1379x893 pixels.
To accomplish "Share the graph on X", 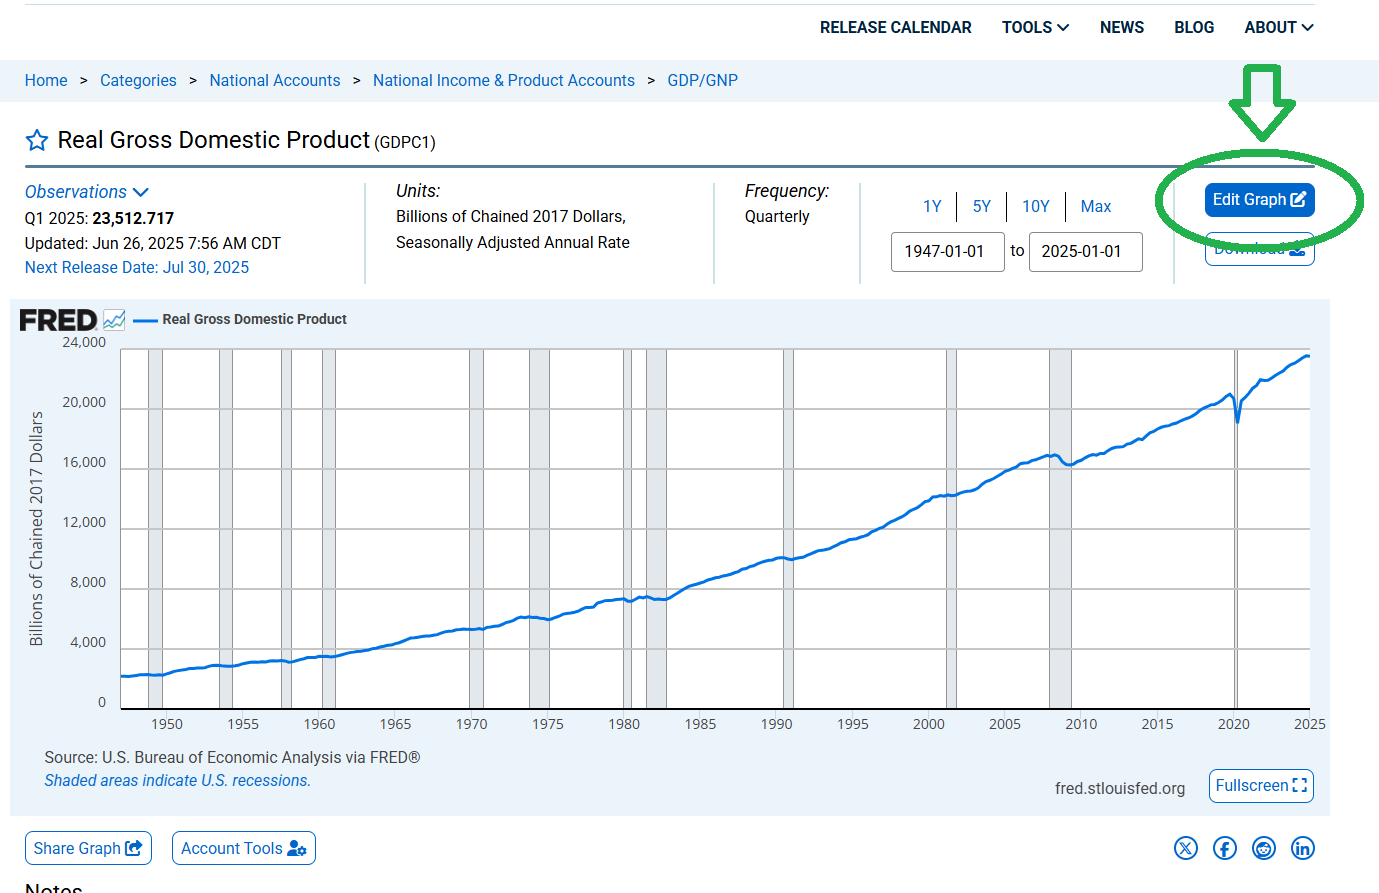I will (x=1186, y=848).
